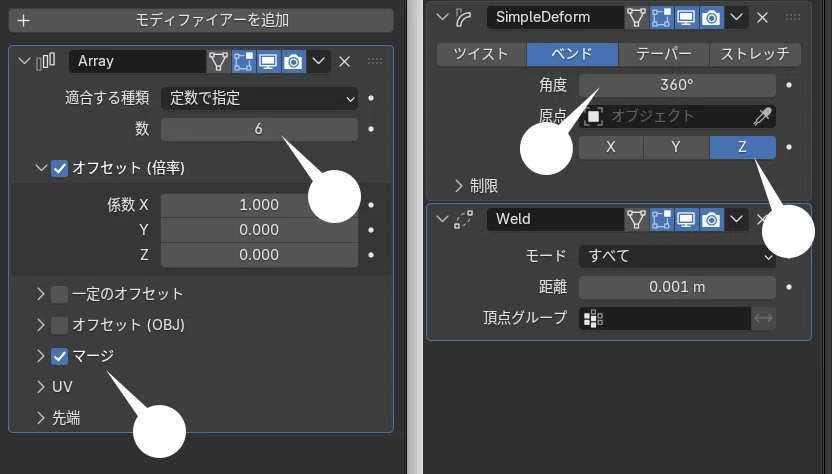Screen dimensions: 832x474
Task: Collapse the Array modifier panel
Action: tap(24, 61)
